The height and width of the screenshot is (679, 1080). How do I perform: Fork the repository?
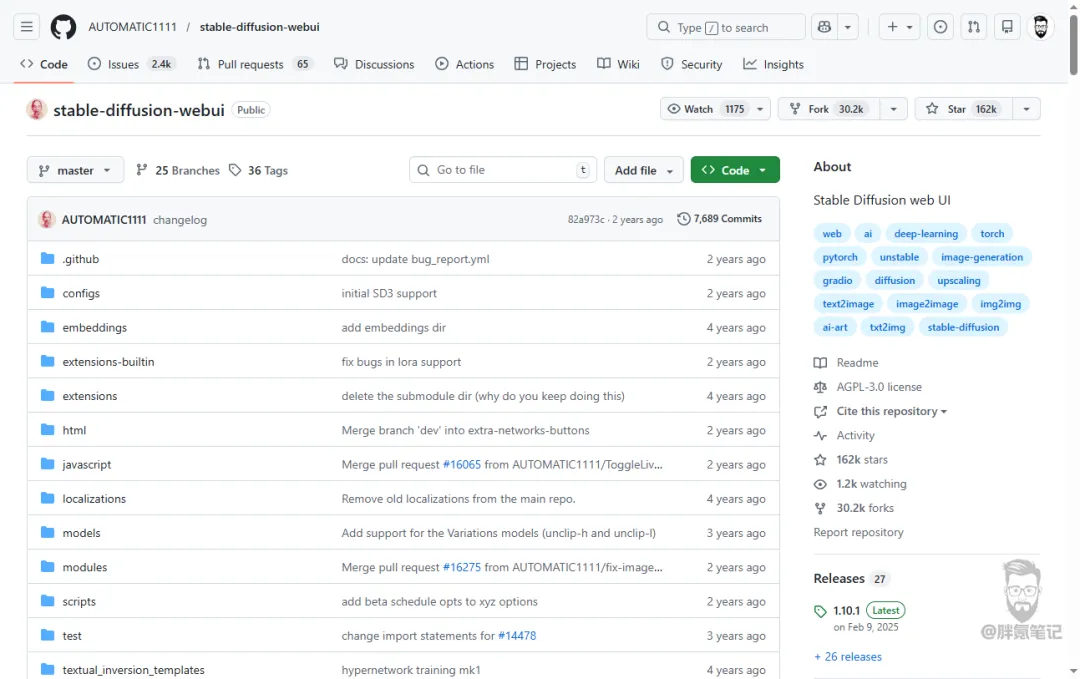829,109
